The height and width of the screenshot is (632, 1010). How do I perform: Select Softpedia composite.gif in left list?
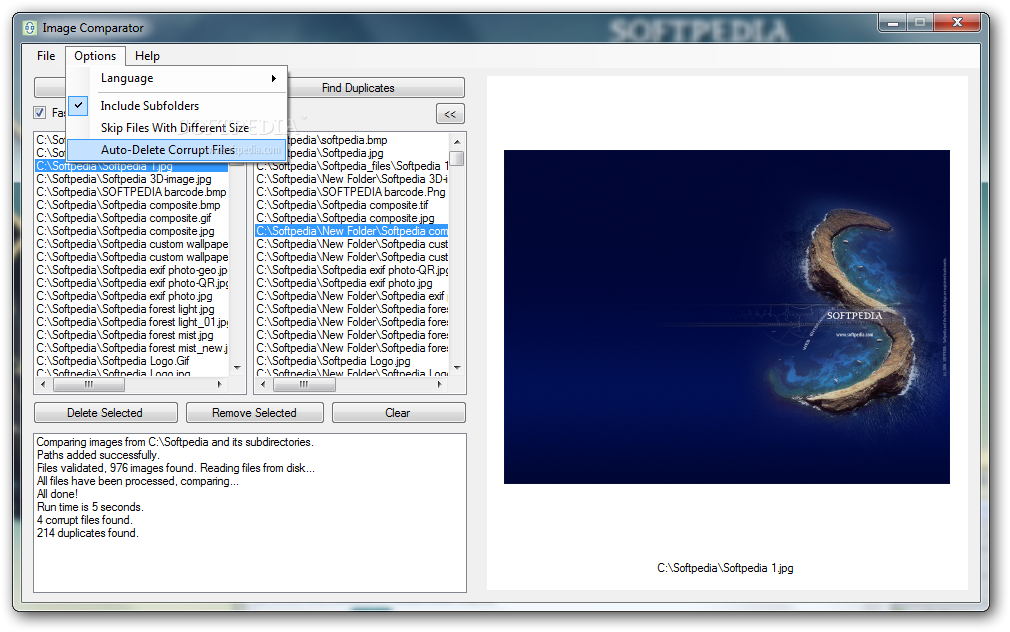(132, 218)
